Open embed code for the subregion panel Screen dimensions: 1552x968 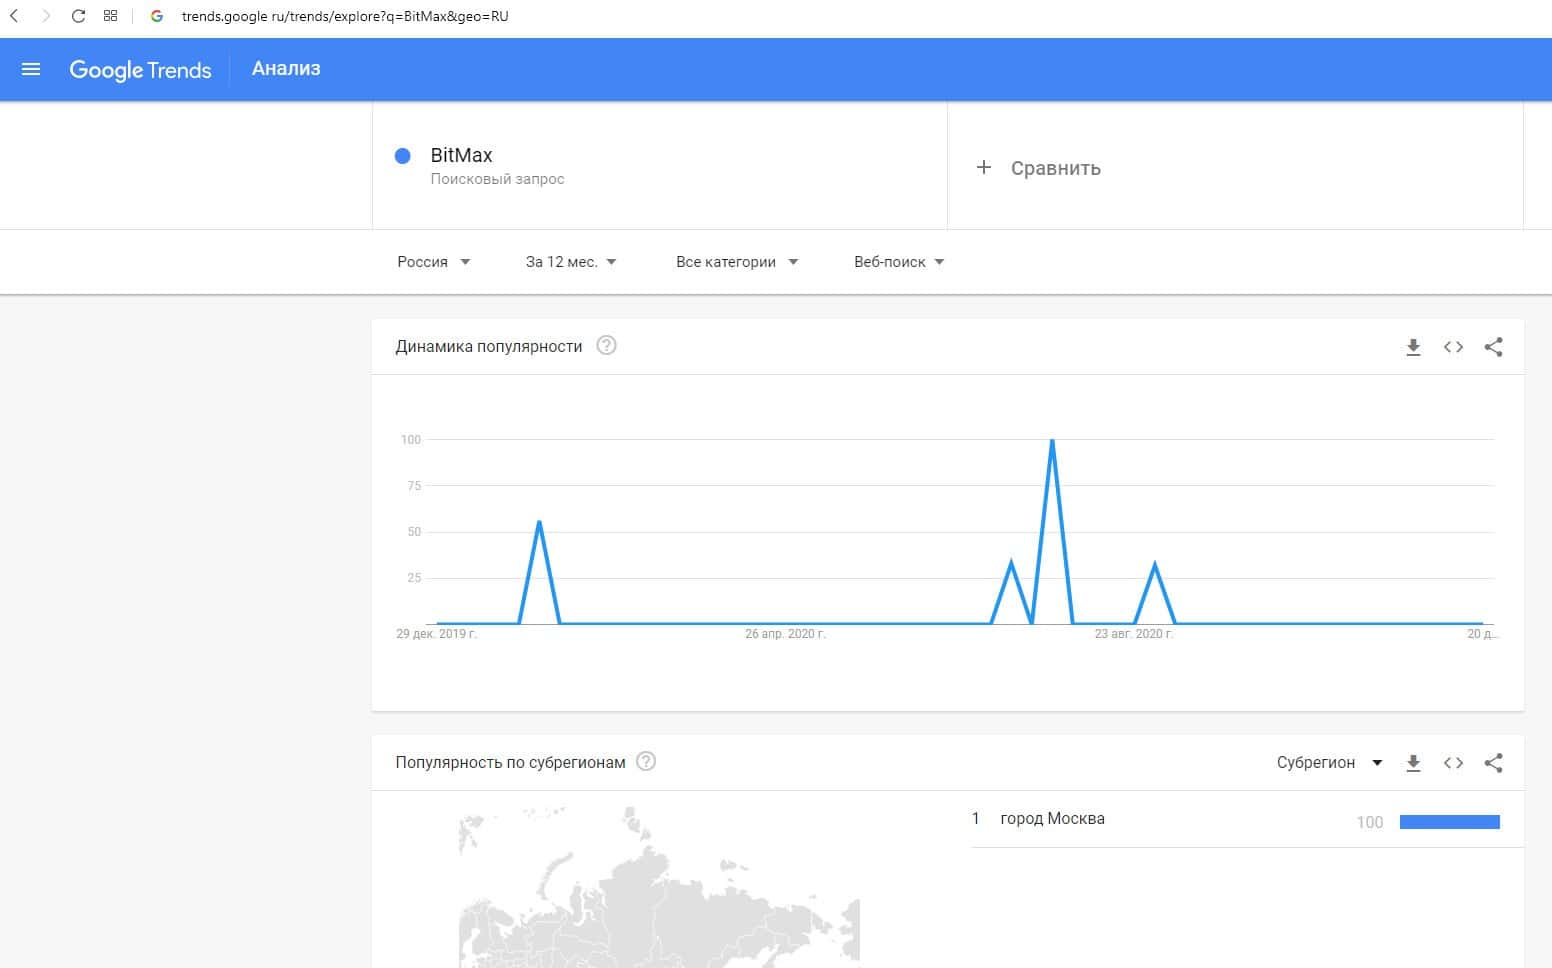click(1453, 763)
